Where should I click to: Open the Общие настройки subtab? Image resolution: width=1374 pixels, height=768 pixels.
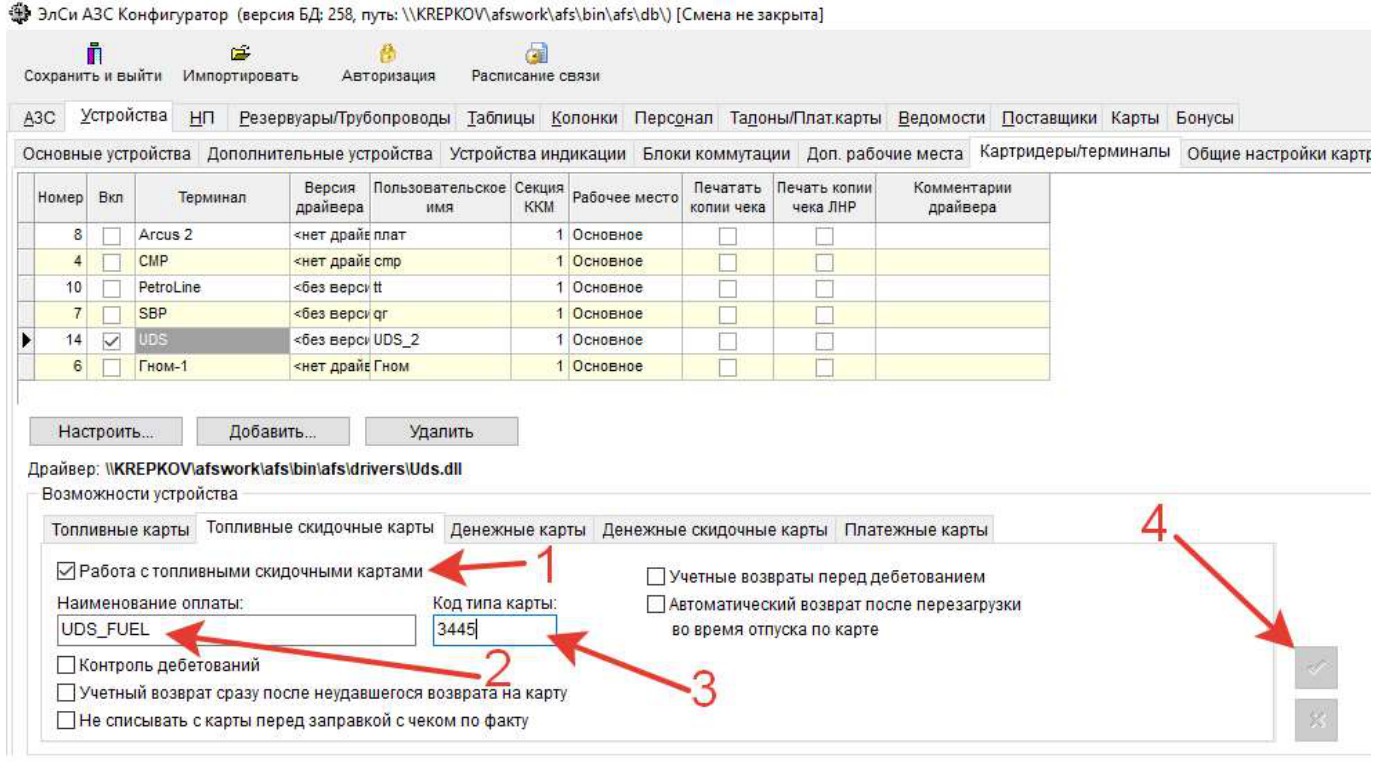coord(1276,154)
